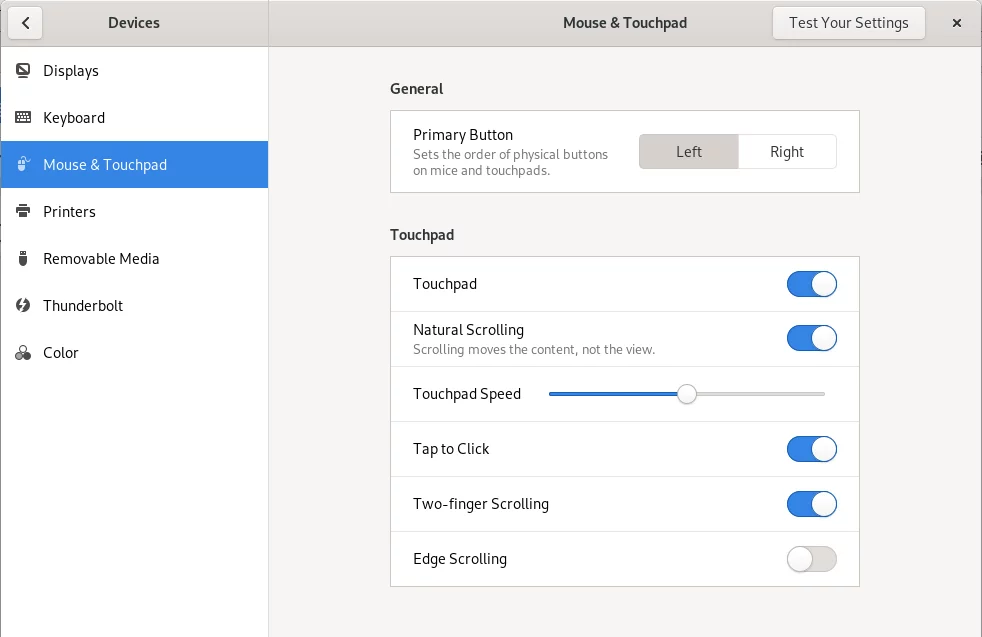Click the Displays monitor icon
The width and height of the screenshot is (982, 637).
pos(23,70)
